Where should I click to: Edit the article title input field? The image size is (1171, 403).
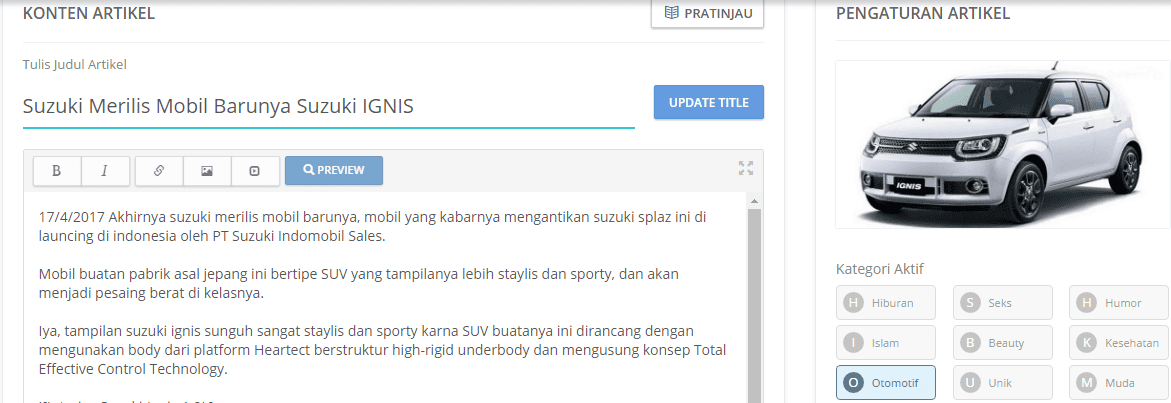coord(329,106)
